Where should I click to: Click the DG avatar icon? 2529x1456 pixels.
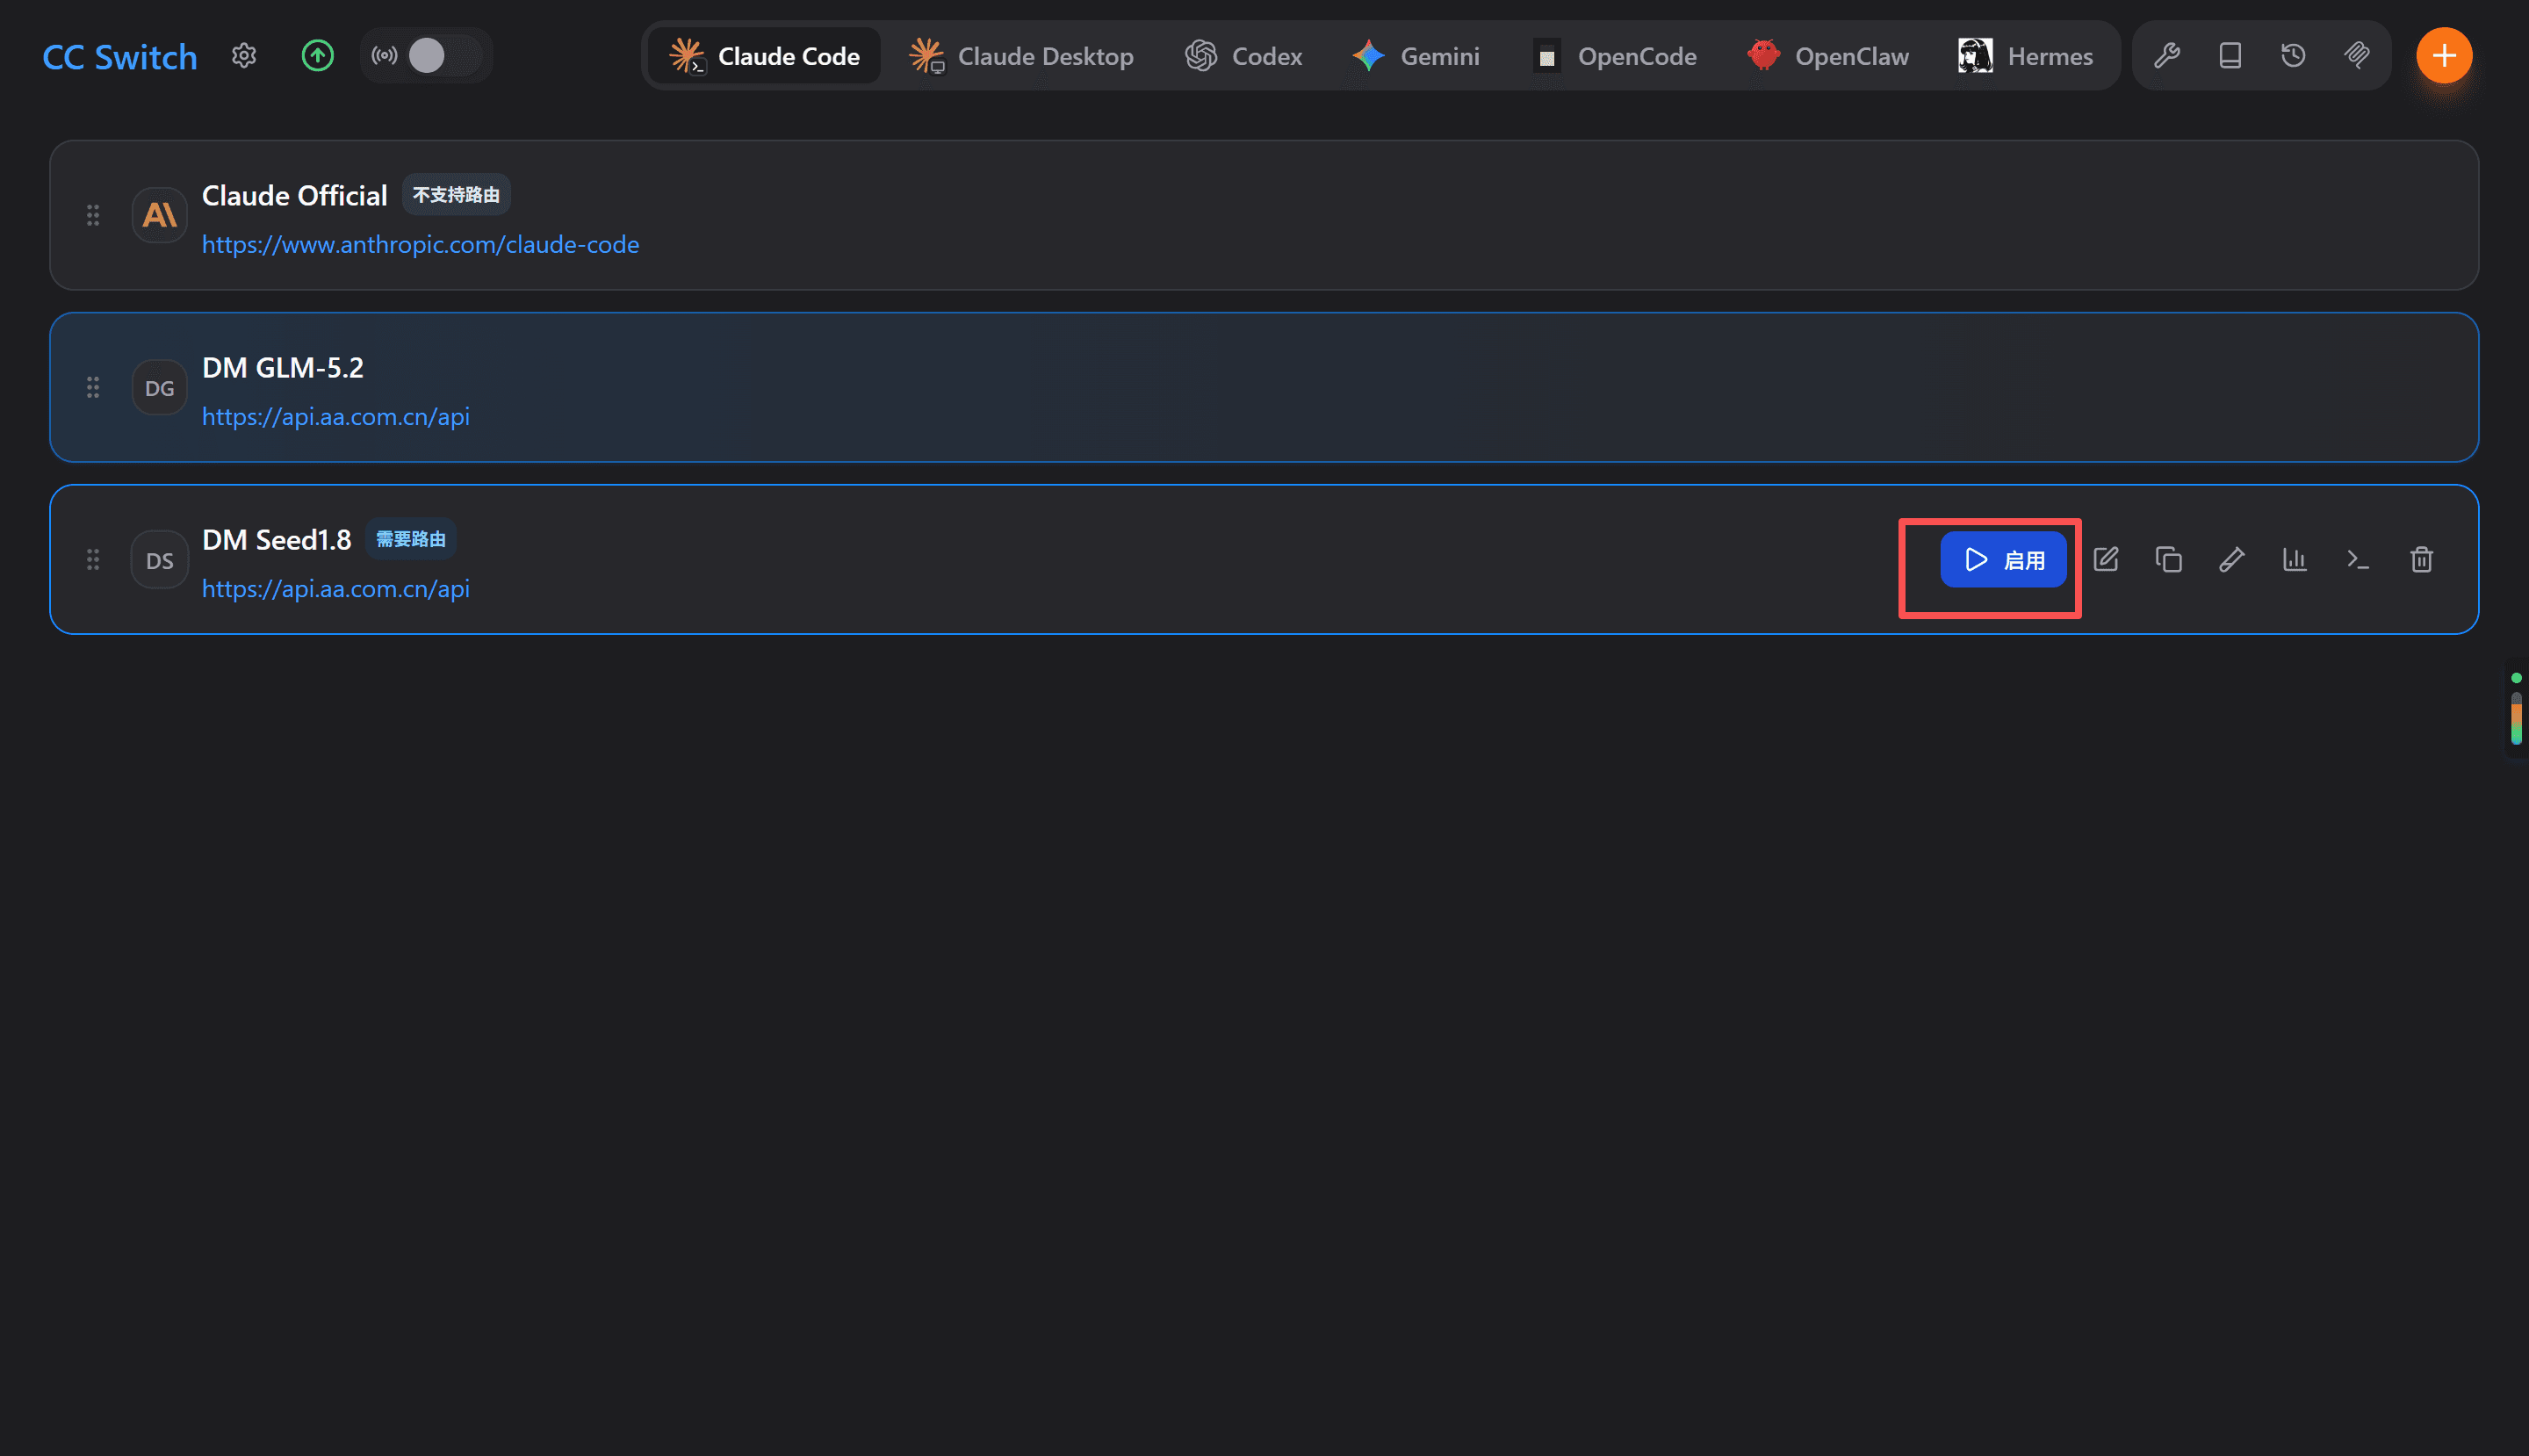pos(160,388)
